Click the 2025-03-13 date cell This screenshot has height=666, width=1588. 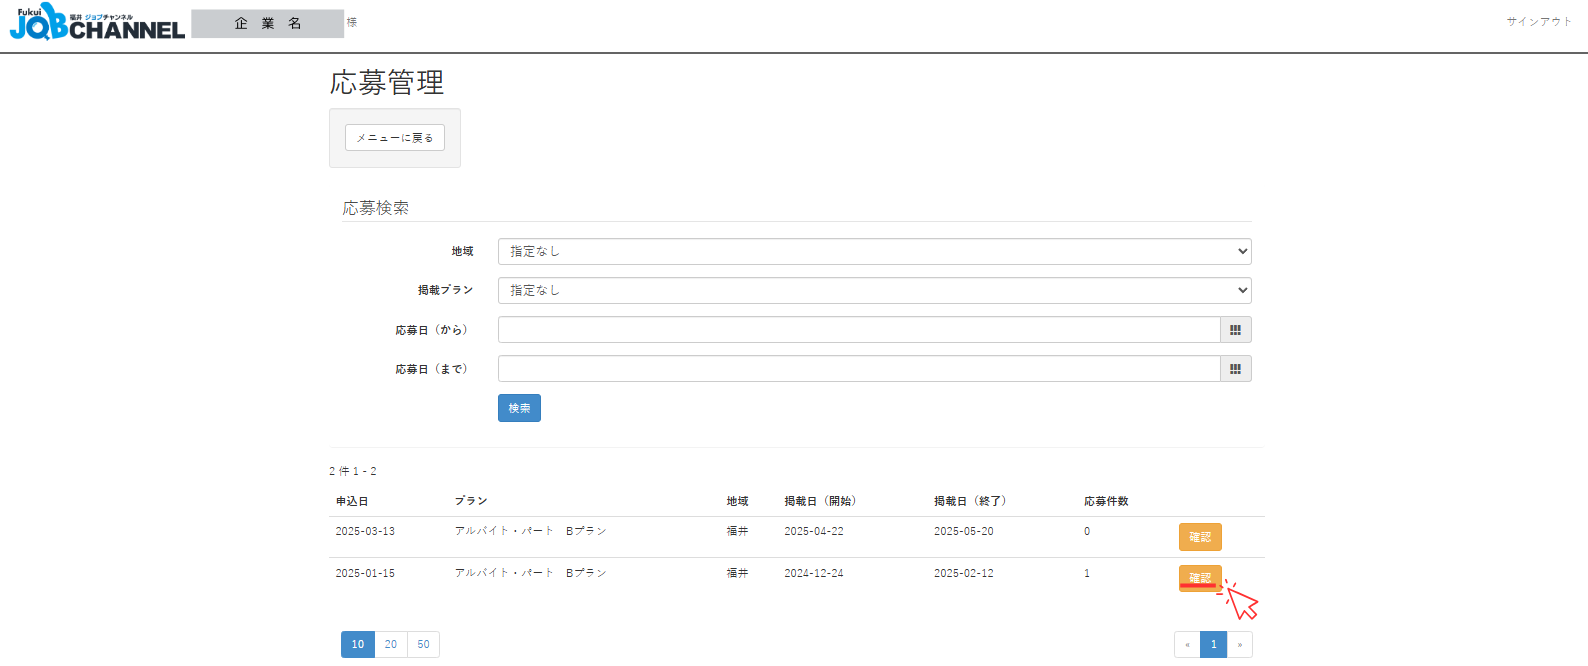(365, 531)
